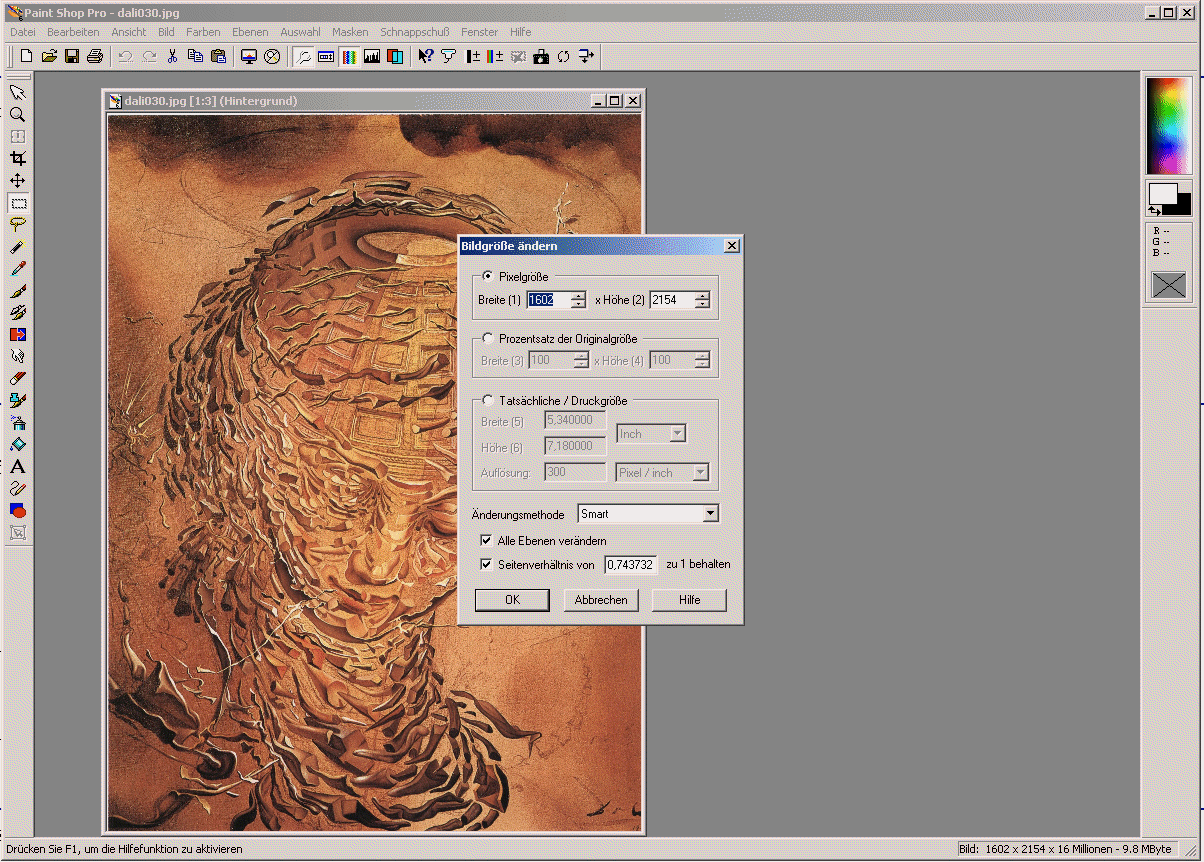Select the Crop tool
The image size is (1204, 862).
[17, 158]
